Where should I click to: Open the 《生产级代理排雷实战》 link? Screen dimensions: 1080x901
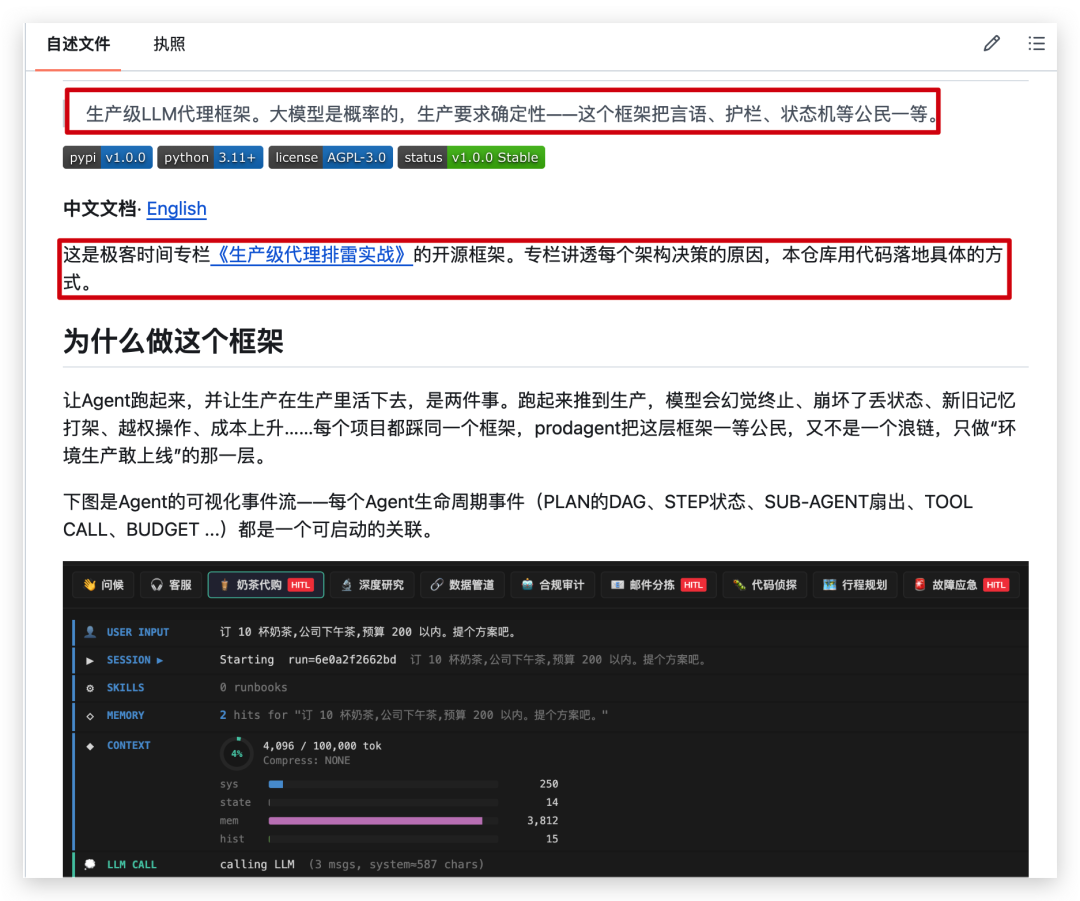(311, 255)
